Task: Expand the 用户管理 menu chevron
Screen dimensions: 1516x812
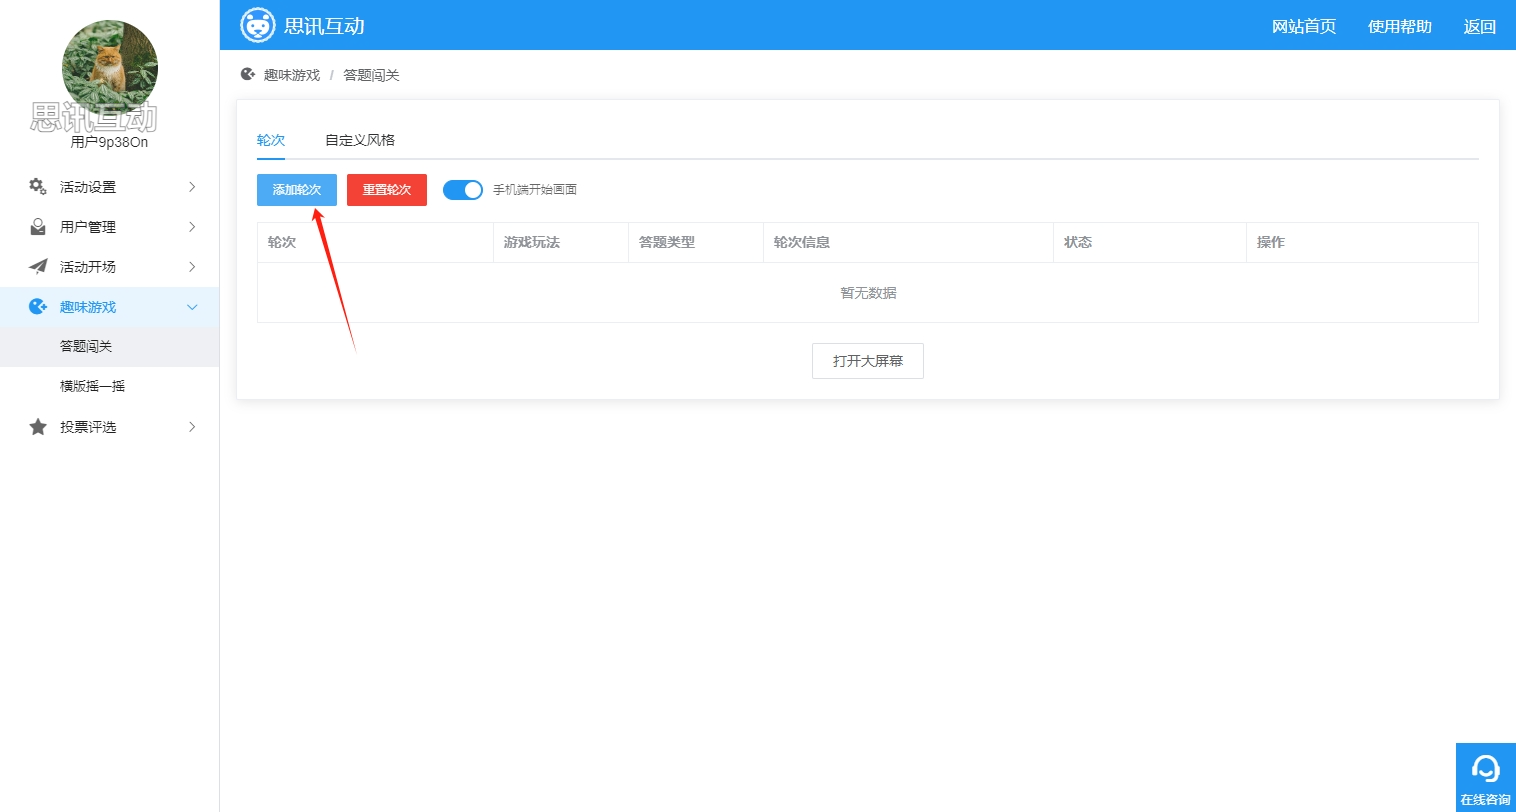Action: tap(192, 227)
